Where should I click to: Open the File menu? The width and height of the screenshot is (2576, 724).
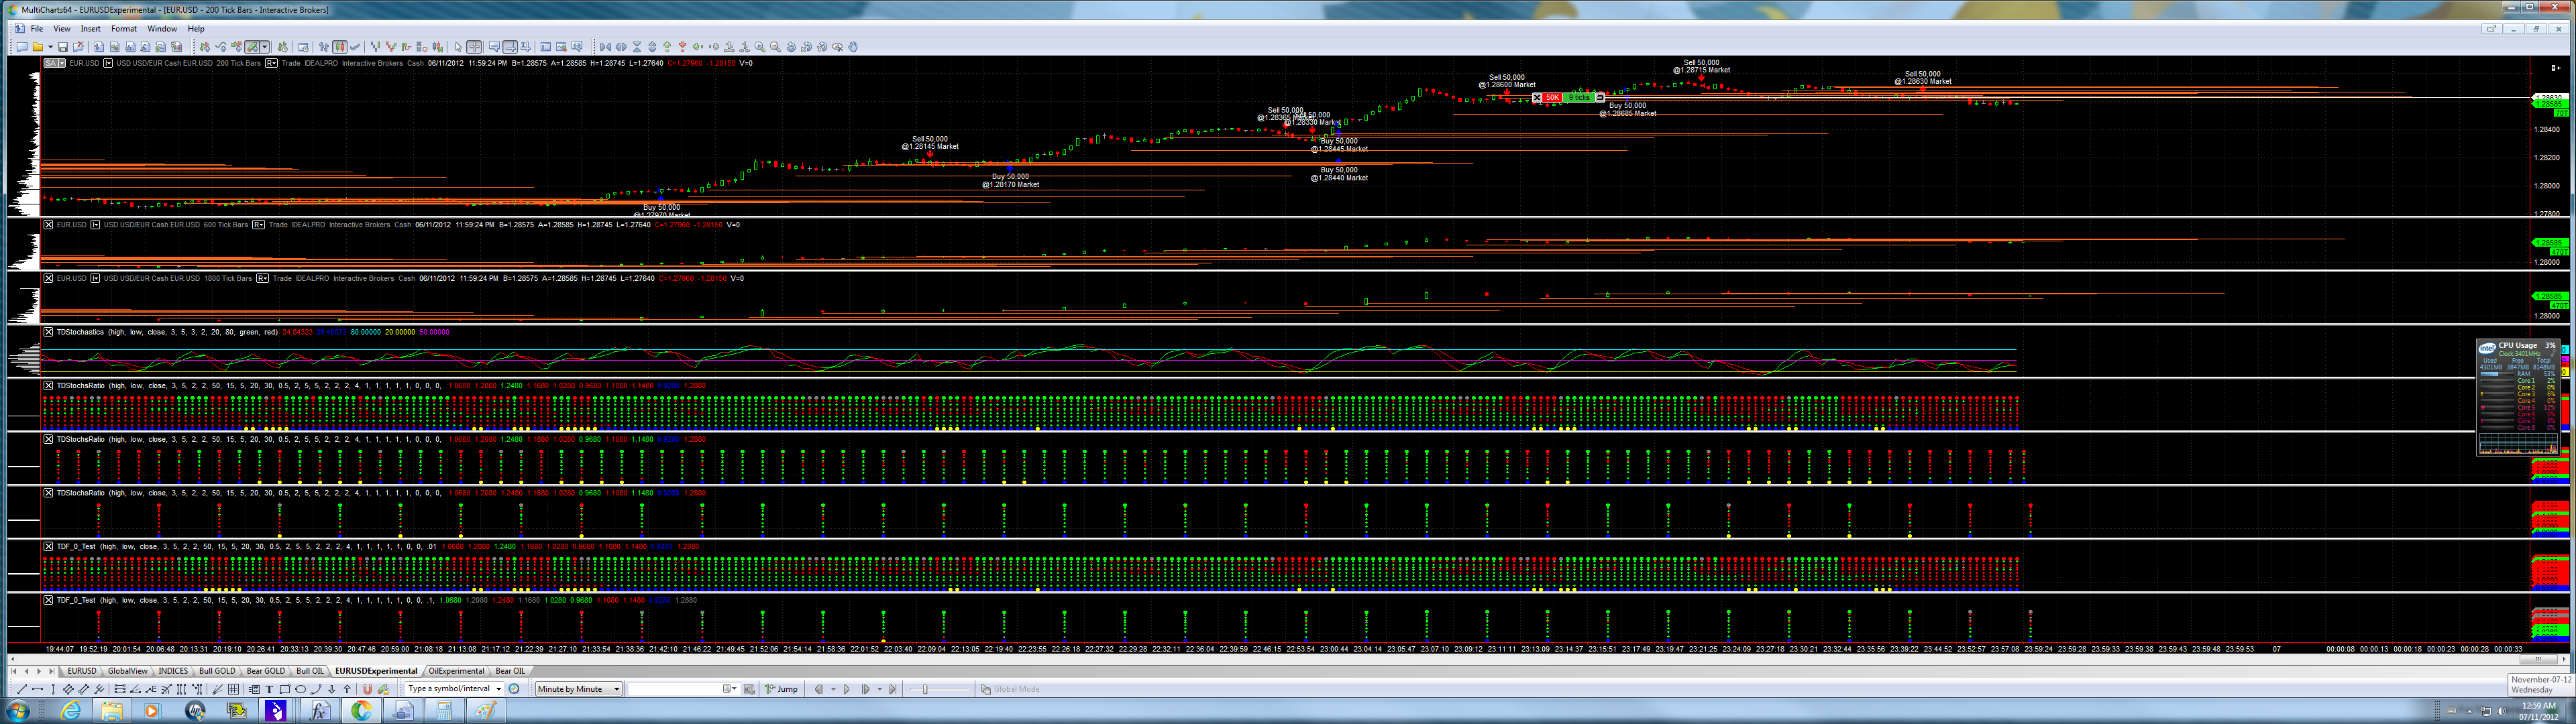37,29
